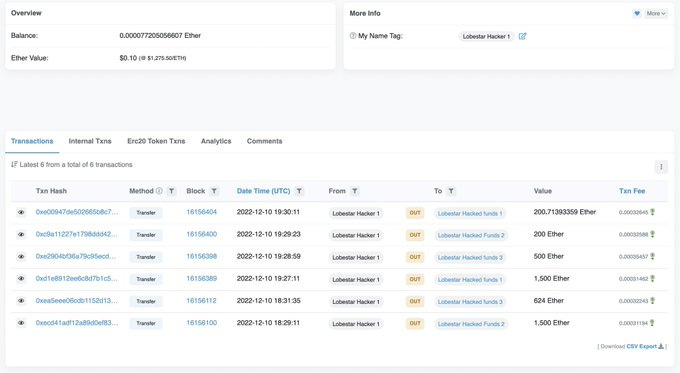Filter by Block column
This screenshot has width=680, height=373.
(x=214, y=191)
